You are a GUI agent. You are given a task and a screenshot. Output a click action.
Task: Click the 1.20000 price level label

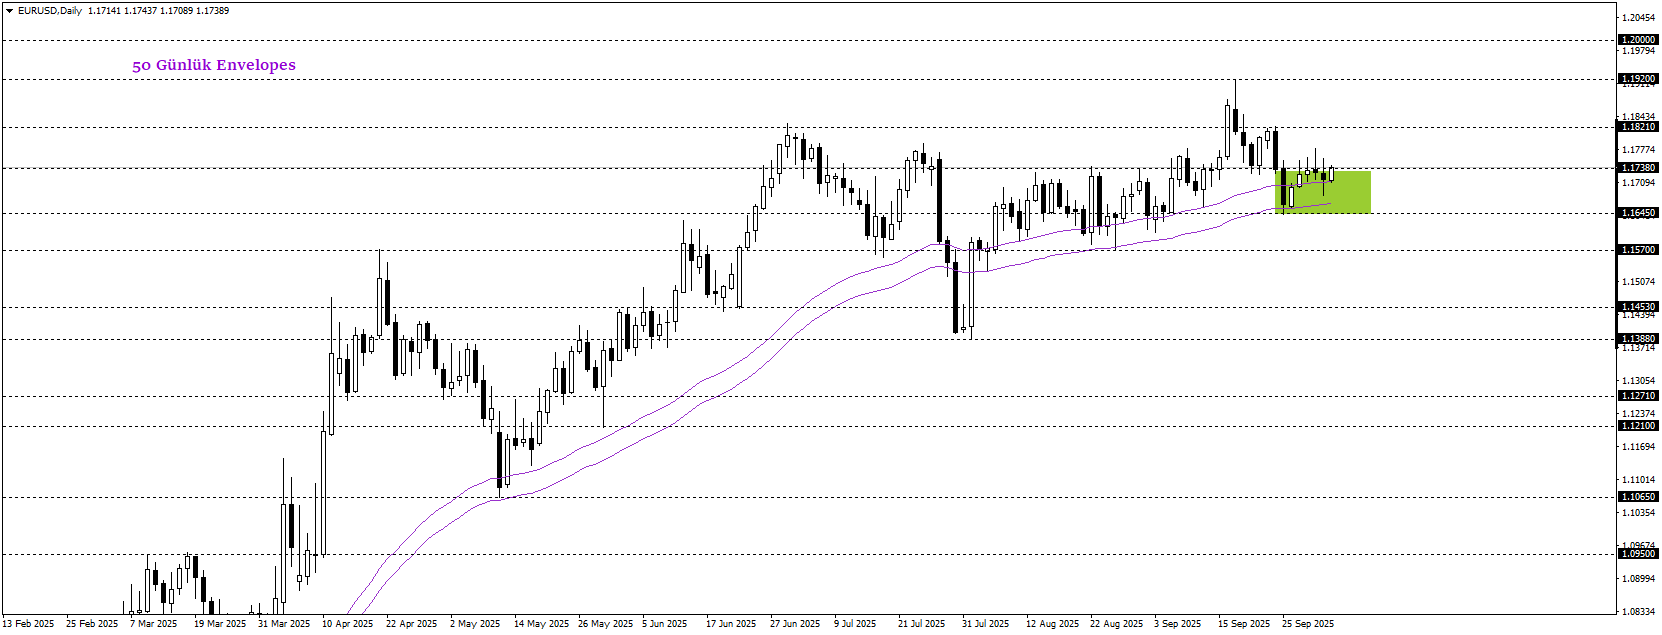[x=1638, y=40]
